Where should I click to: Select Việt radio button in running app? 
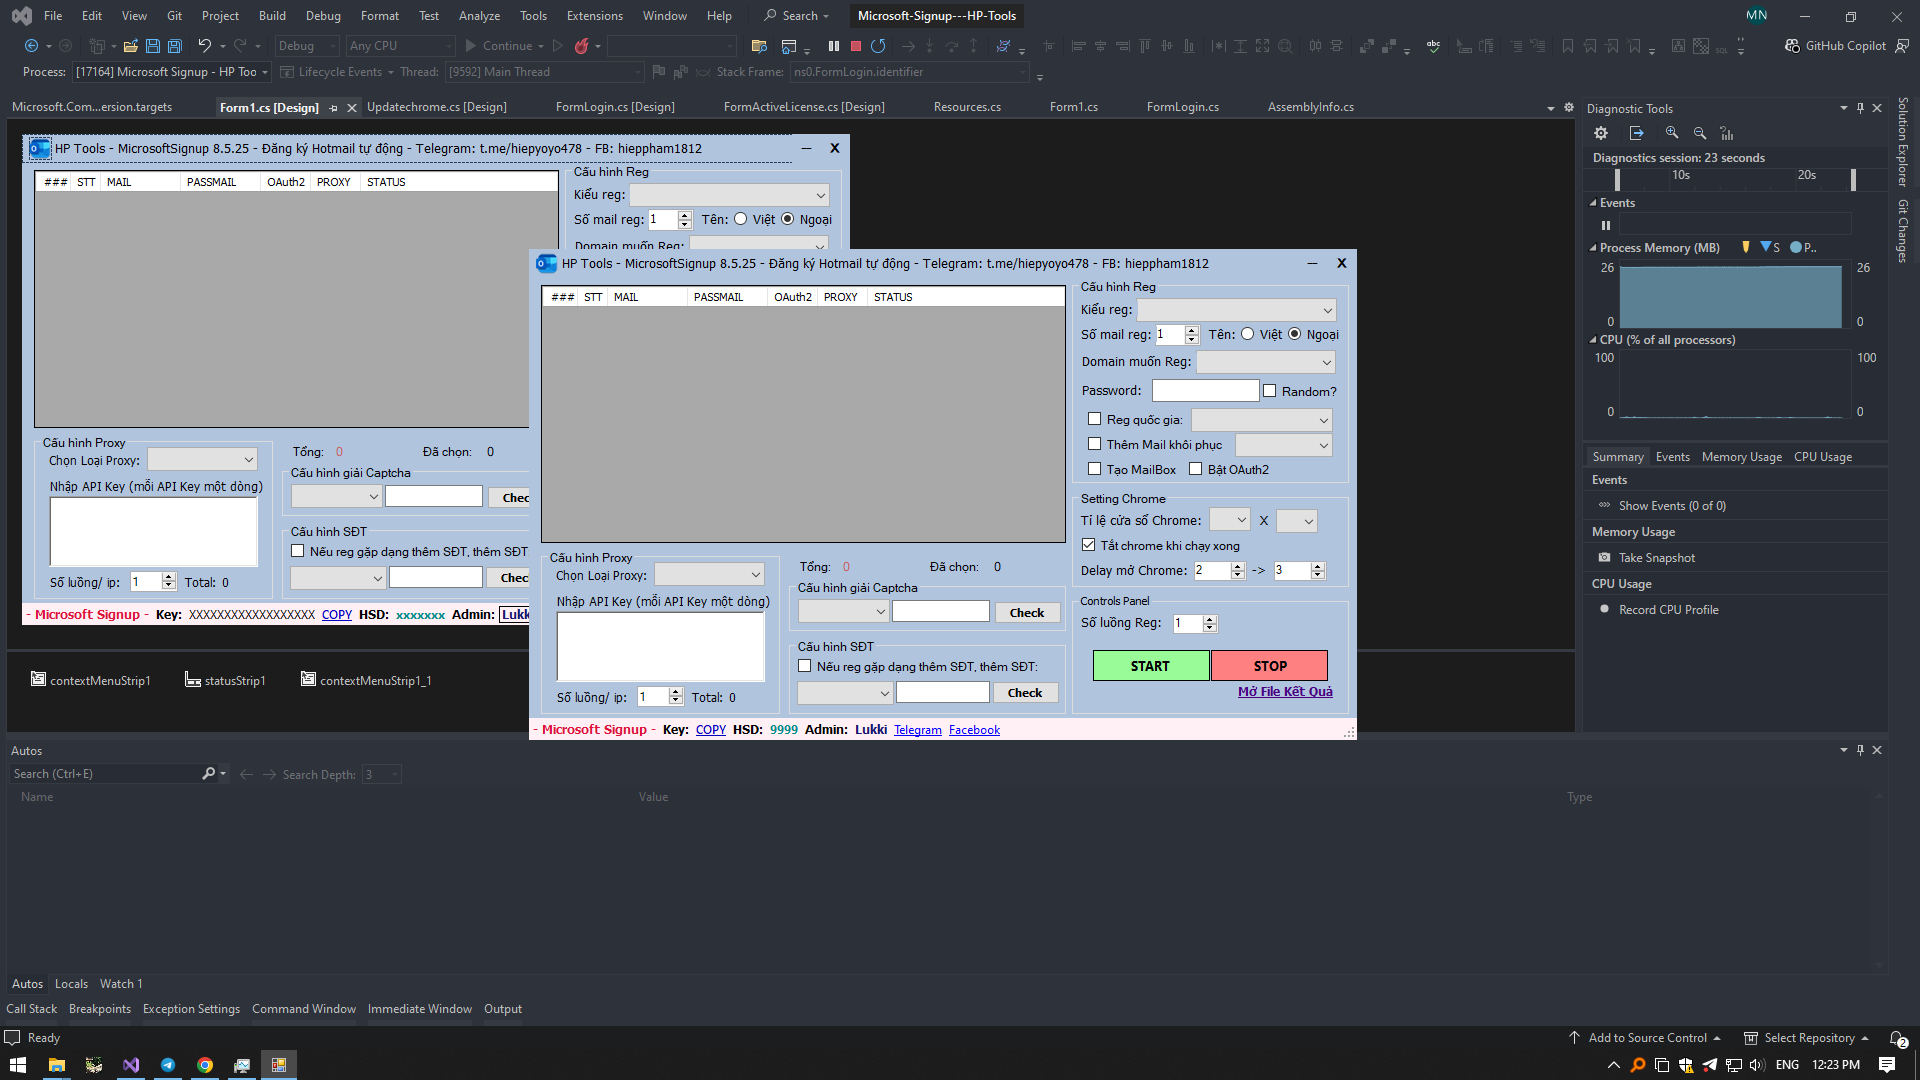(1247, 334)
